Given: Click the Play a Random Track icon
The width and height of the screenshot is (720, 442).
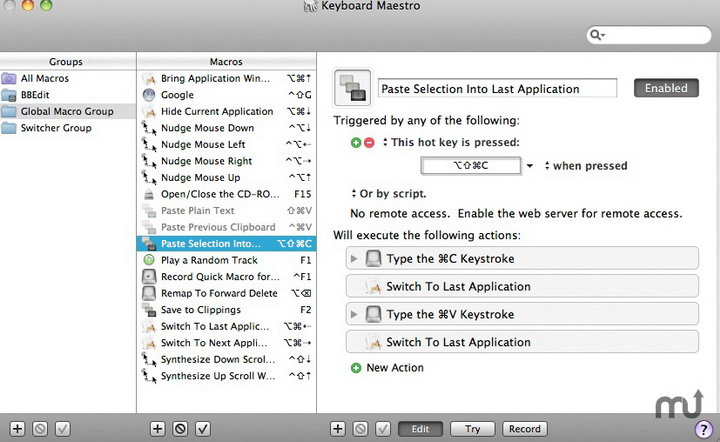Looking at the screenshot, I should 149,260.
